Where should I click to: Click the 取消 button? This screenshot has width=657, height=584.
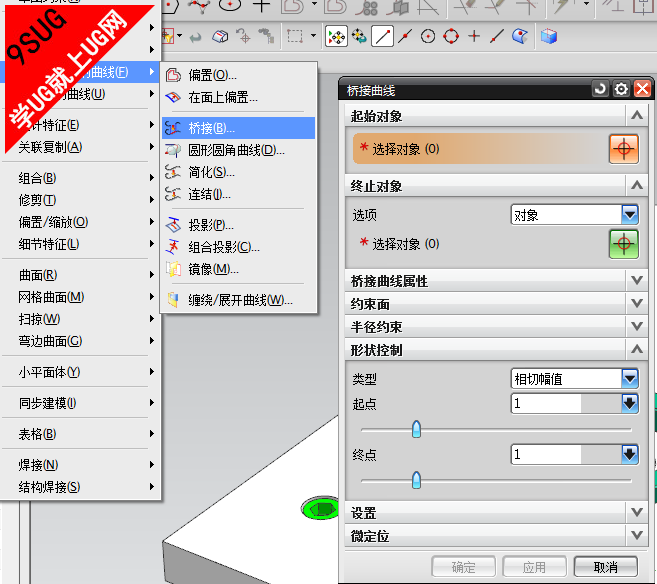[605, 567]
